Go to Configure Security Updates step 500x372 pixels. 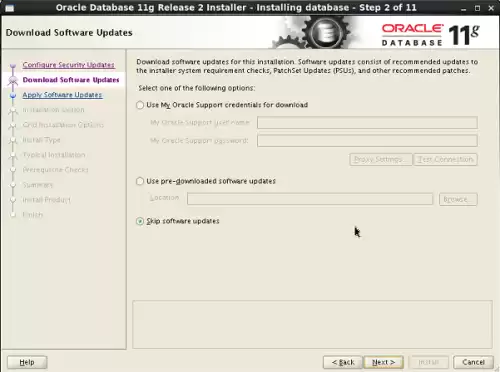(69, 65)
